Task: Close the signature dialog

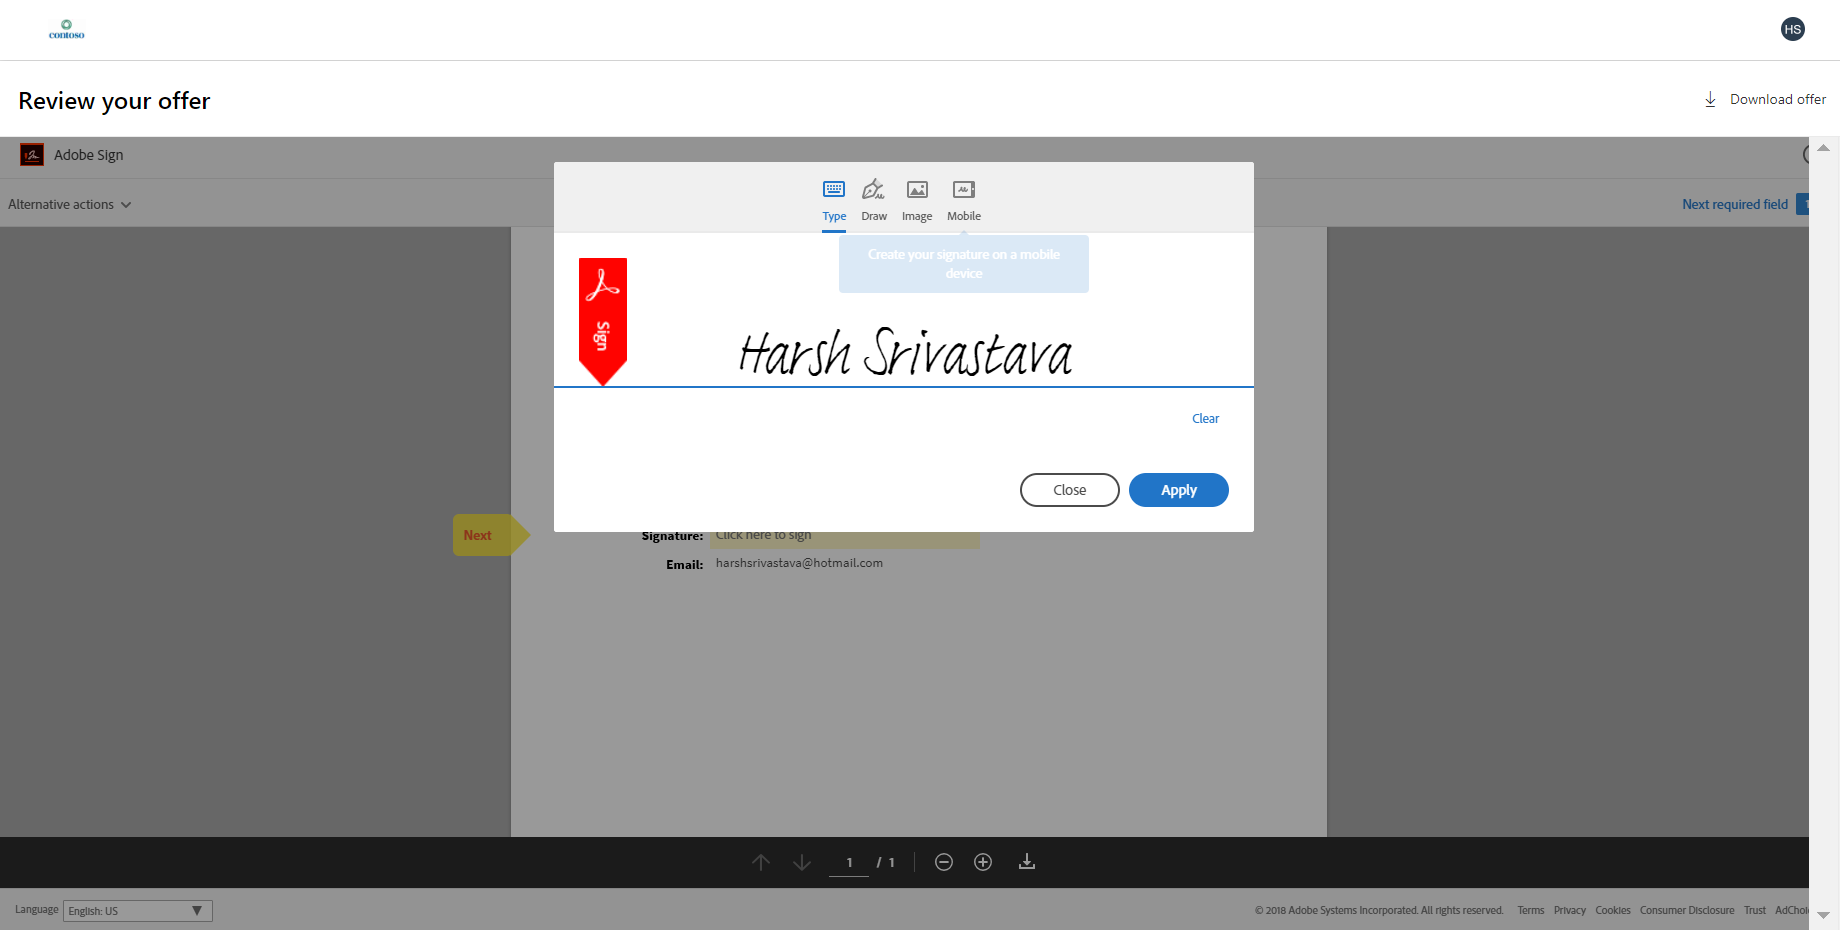Action: (1069, 490)
